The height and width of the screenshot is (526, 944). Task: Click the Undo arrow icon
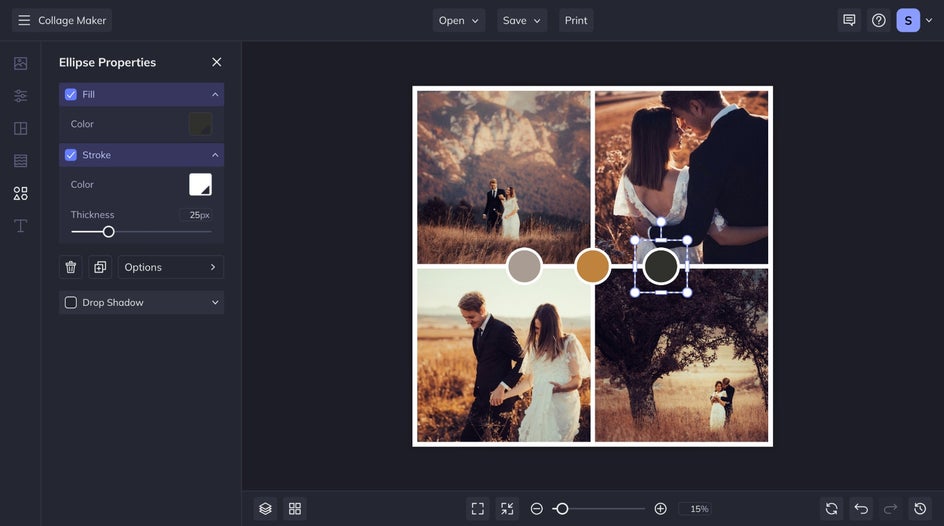[861, 509]
